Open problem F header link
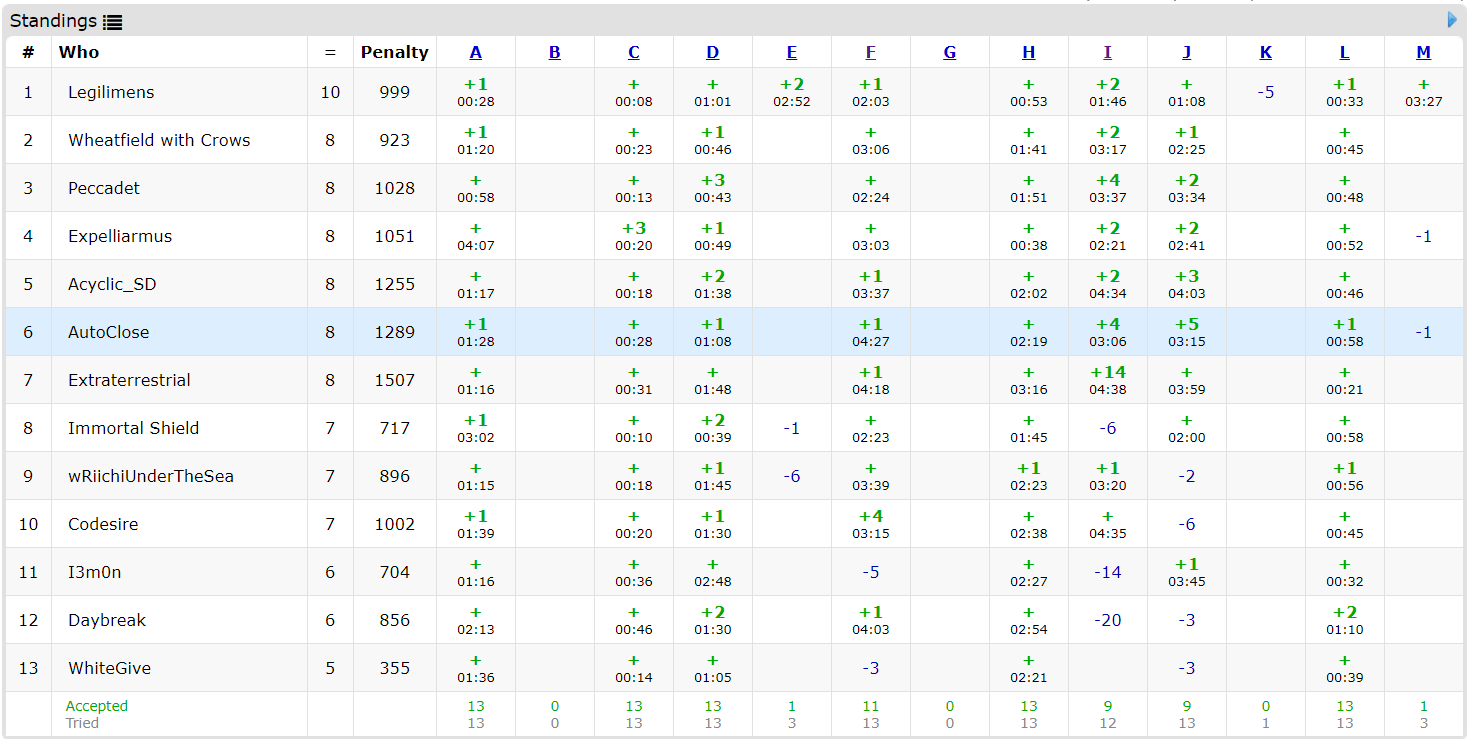Viewport: 1472px width, 739px height. (x=870, y=53)
